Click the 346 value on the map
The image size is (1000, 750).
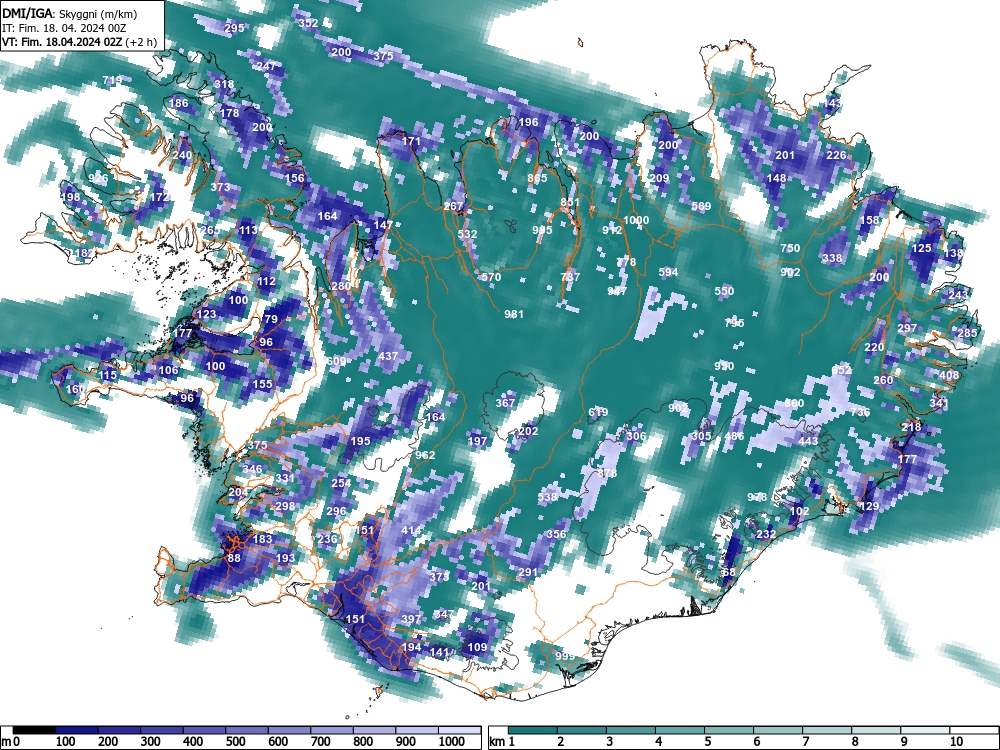coord(253,469)
